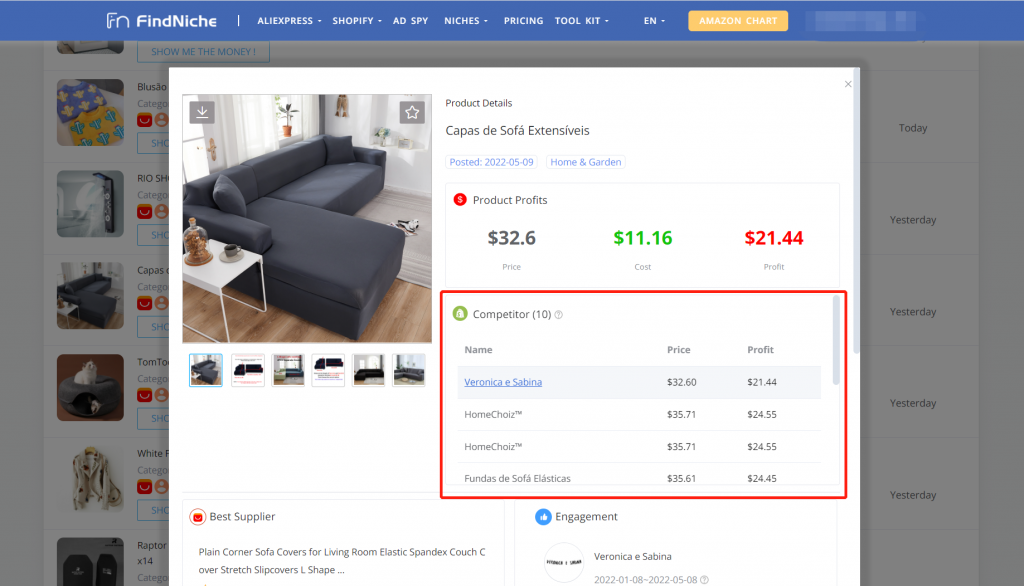Click the FindNiche logo
Image resolution: width=1024 pixels, height=586 pixels.
point(161,21)
